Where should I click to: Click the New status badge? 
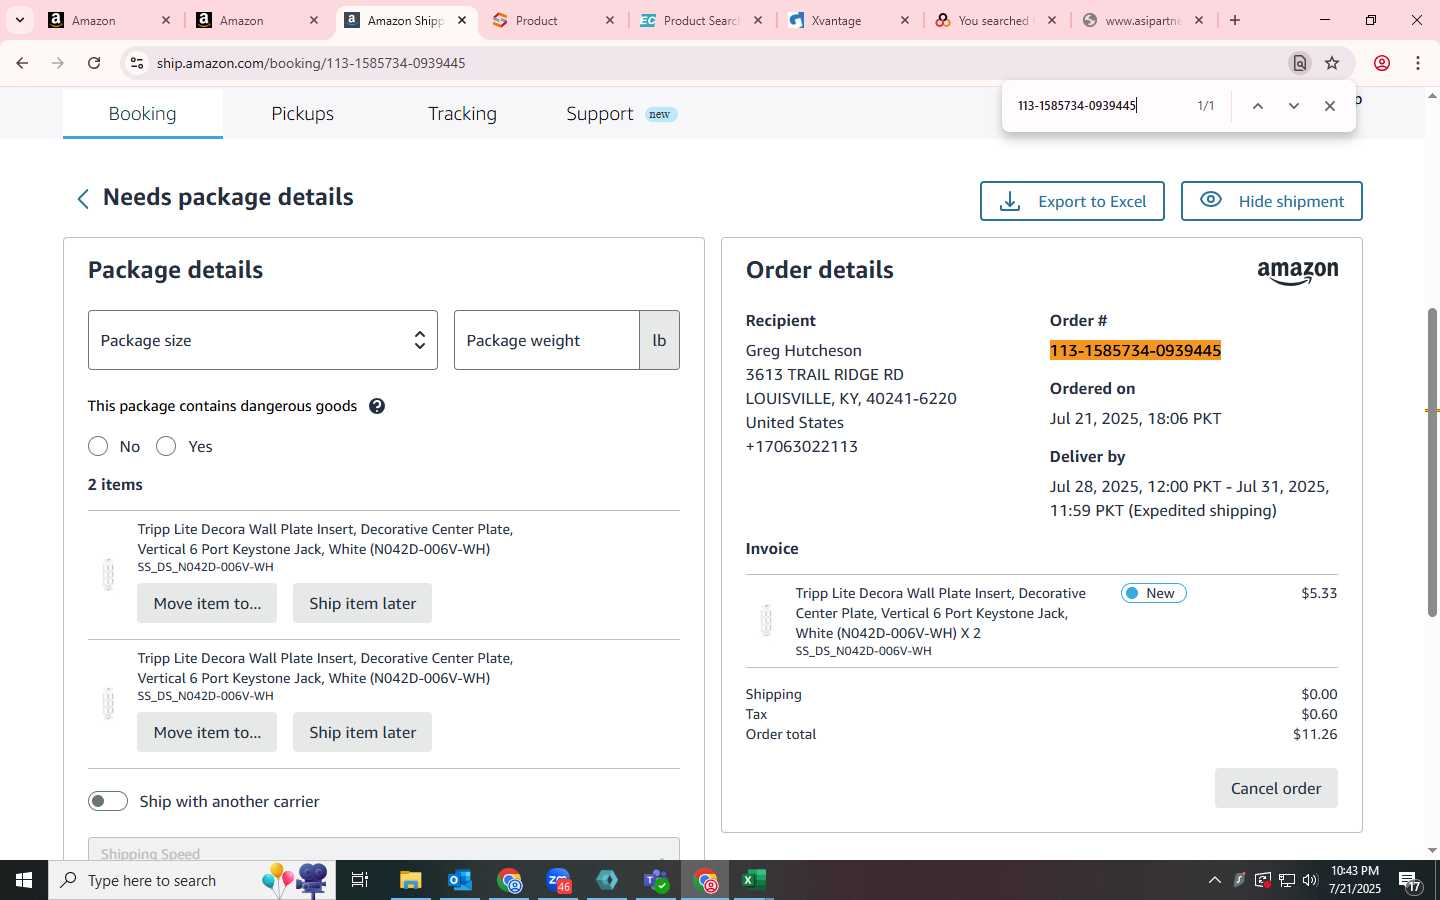point(1154,593)
